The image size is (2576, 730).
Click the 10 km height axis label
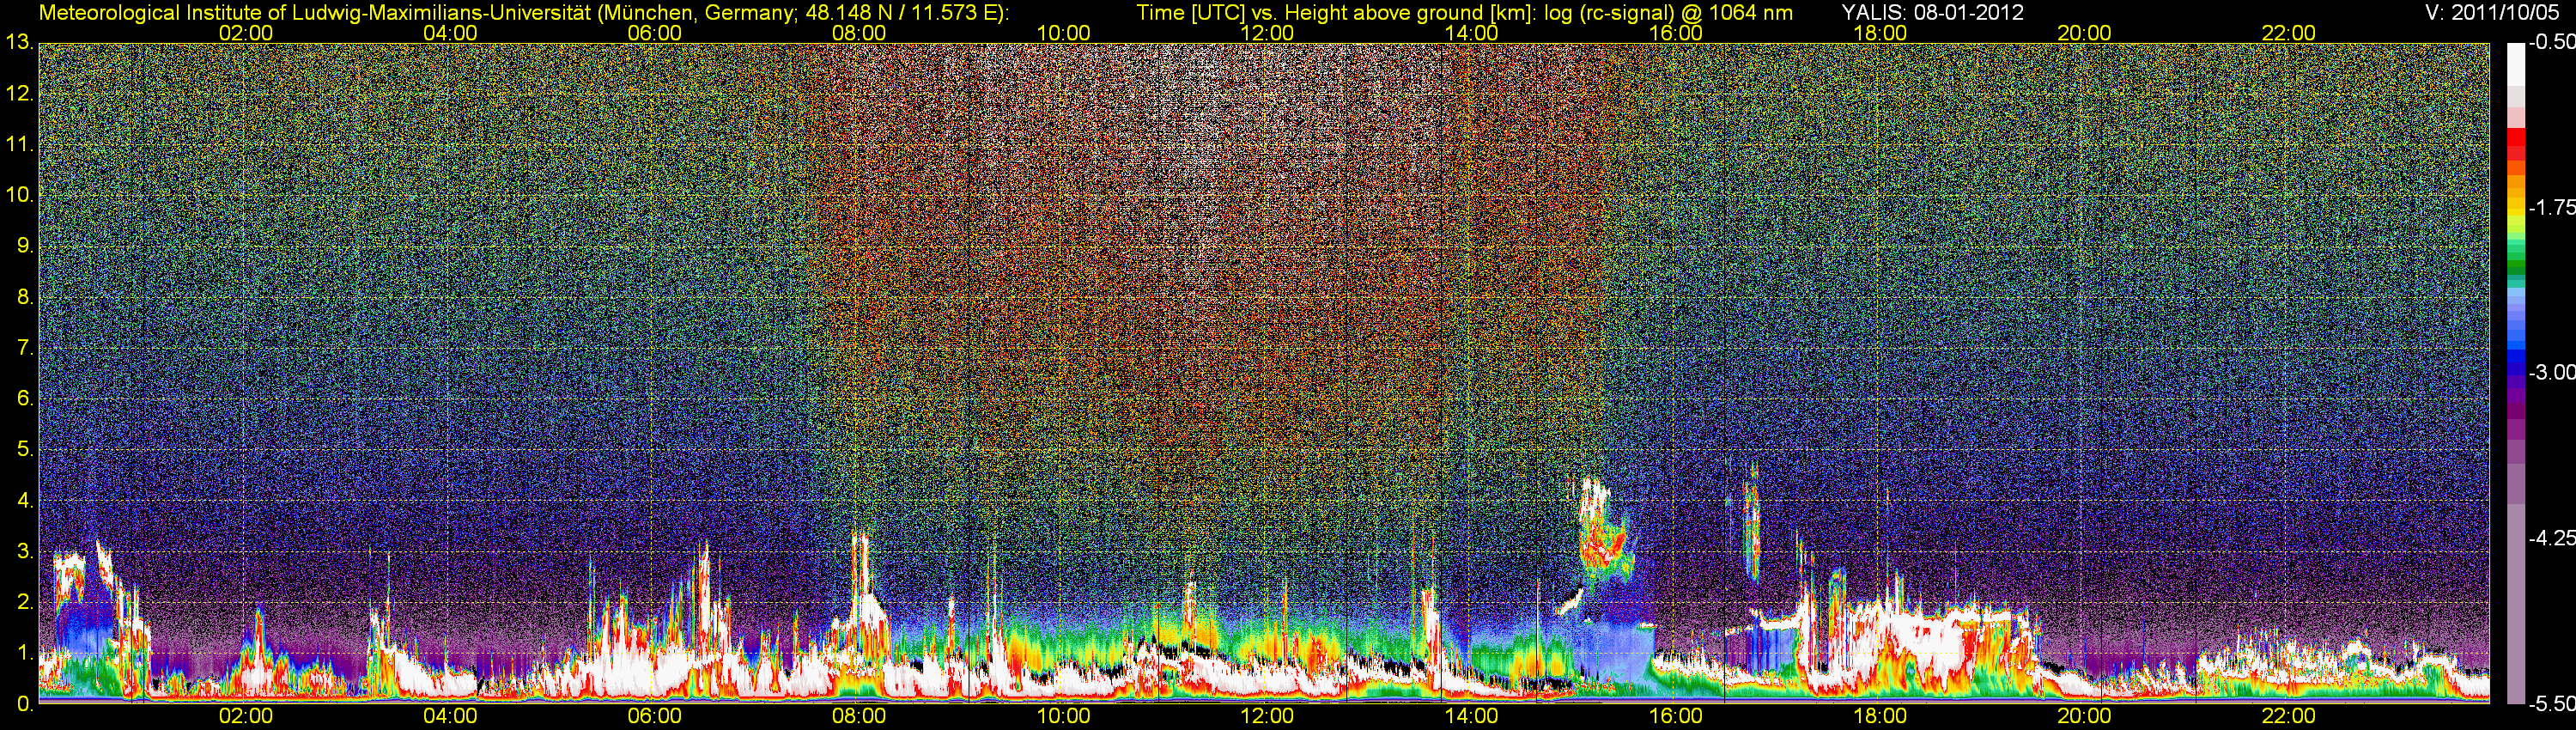click(19, 195)
